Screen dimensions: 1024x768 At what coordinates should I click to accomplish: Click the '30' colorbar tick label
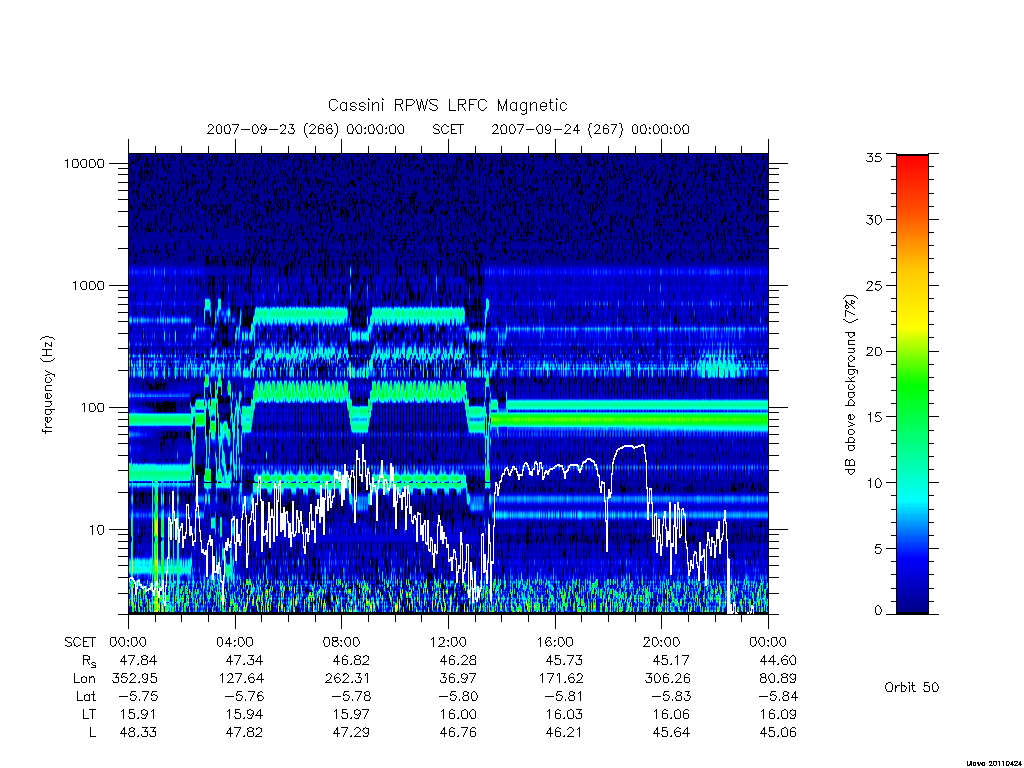(x=874, y=220)
